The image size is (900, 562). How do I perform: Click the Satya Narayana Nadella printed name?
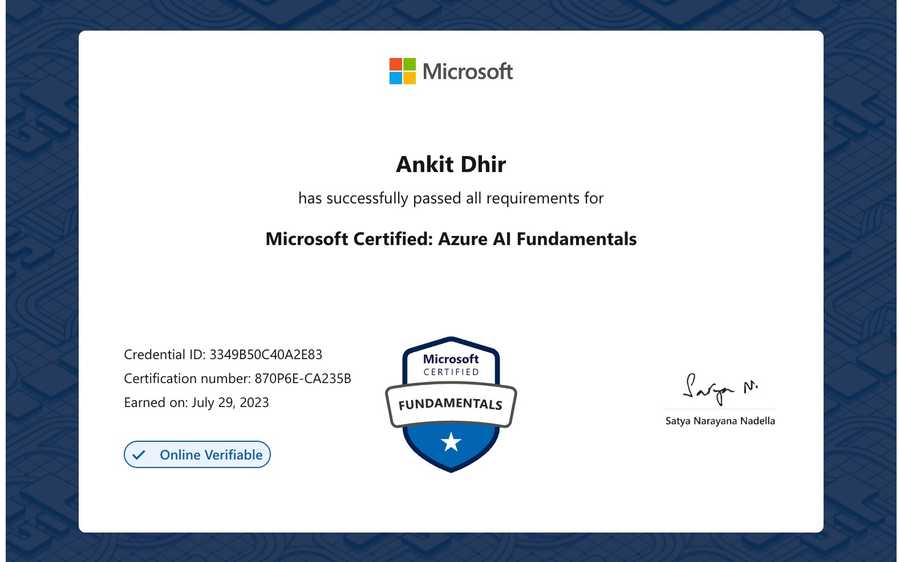720,421
